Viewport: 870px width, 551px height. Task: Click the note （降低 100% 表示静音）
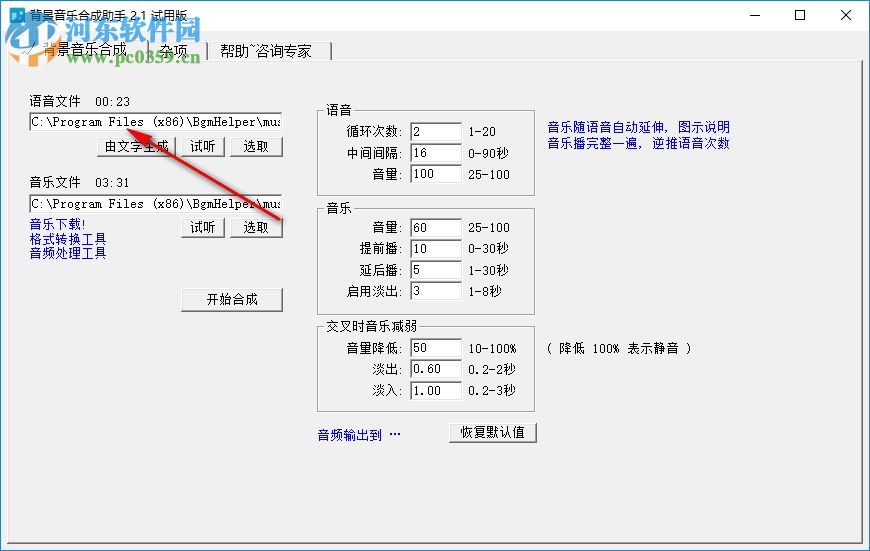click(x=619, y=348)
